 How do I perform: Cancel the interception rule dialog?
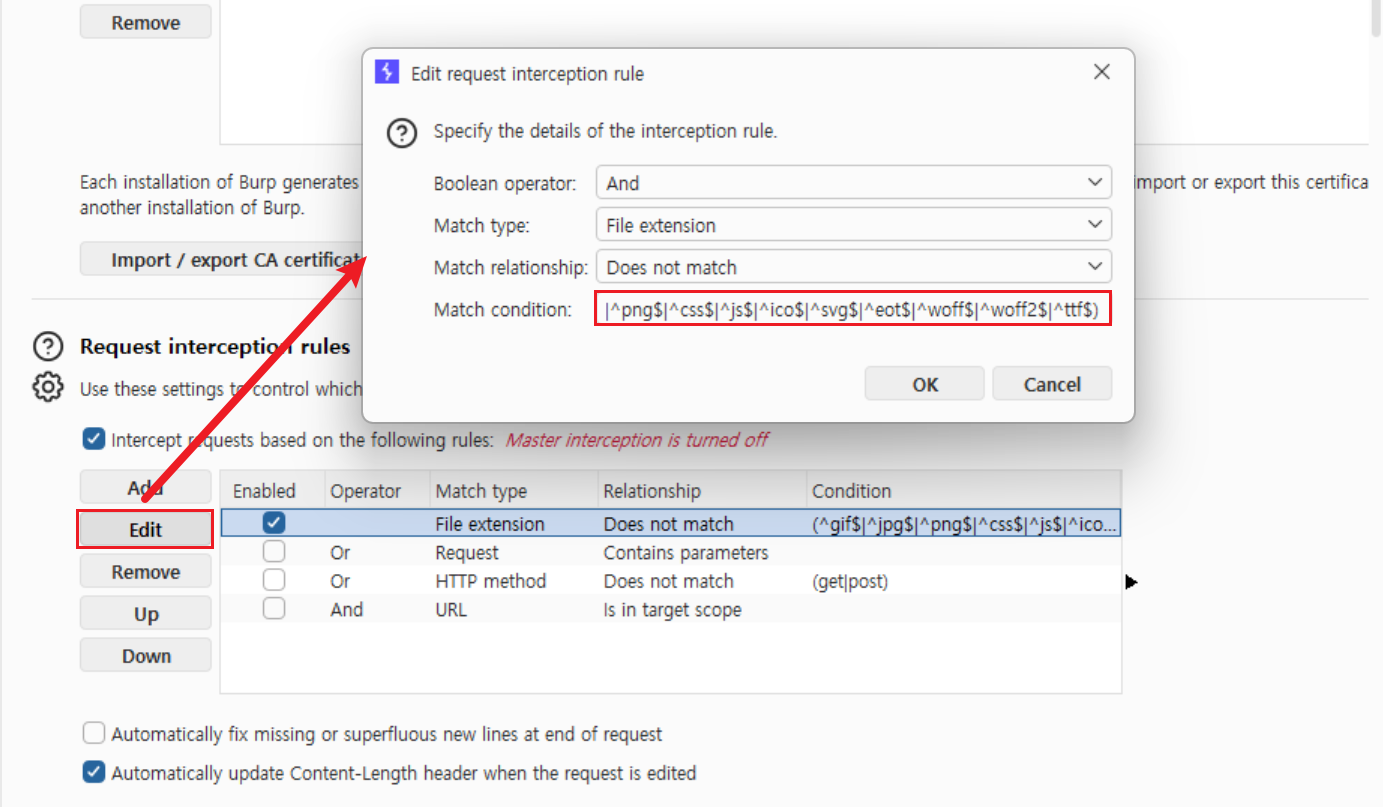point(1052,384)
